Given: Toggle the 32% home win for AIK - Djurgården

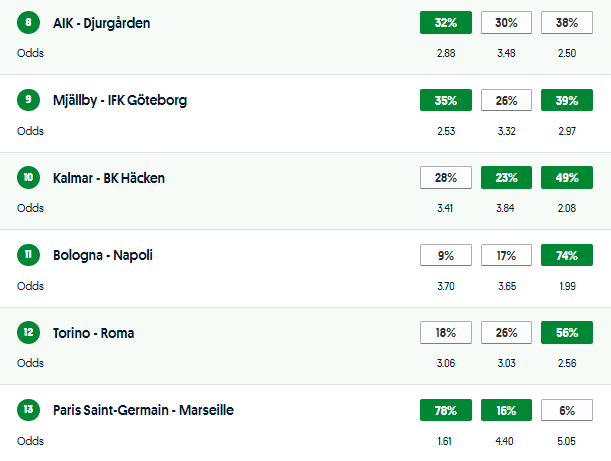Looking at the screenshot, I should click(446, 23).
